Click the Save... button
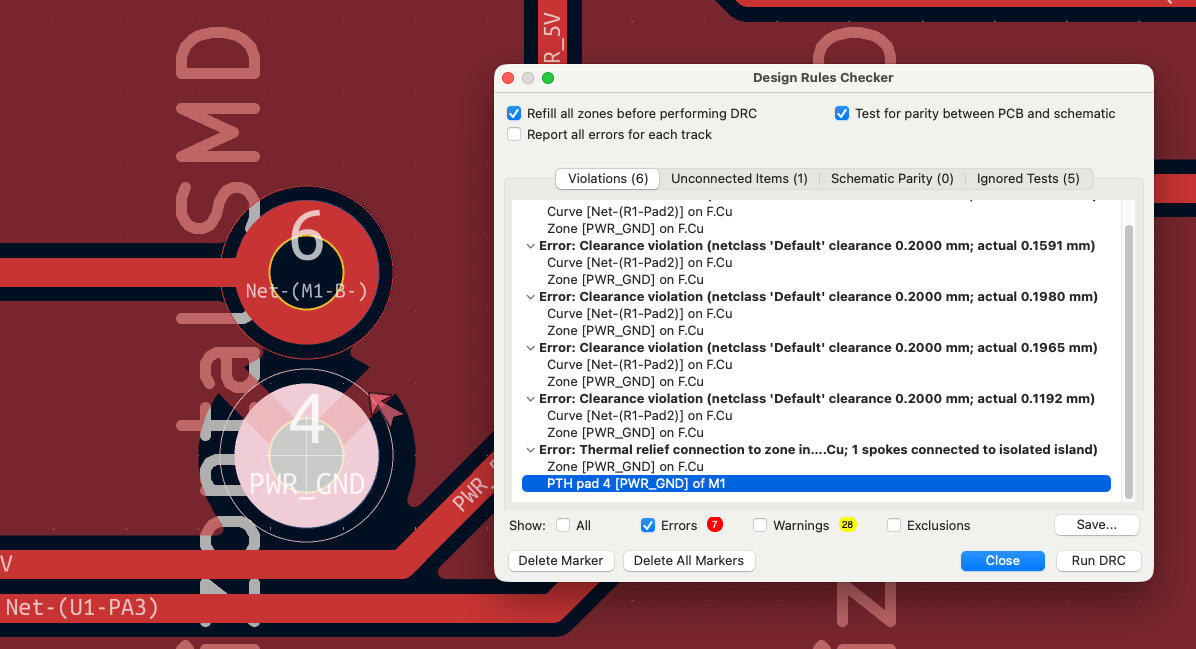 point(1096,525)
